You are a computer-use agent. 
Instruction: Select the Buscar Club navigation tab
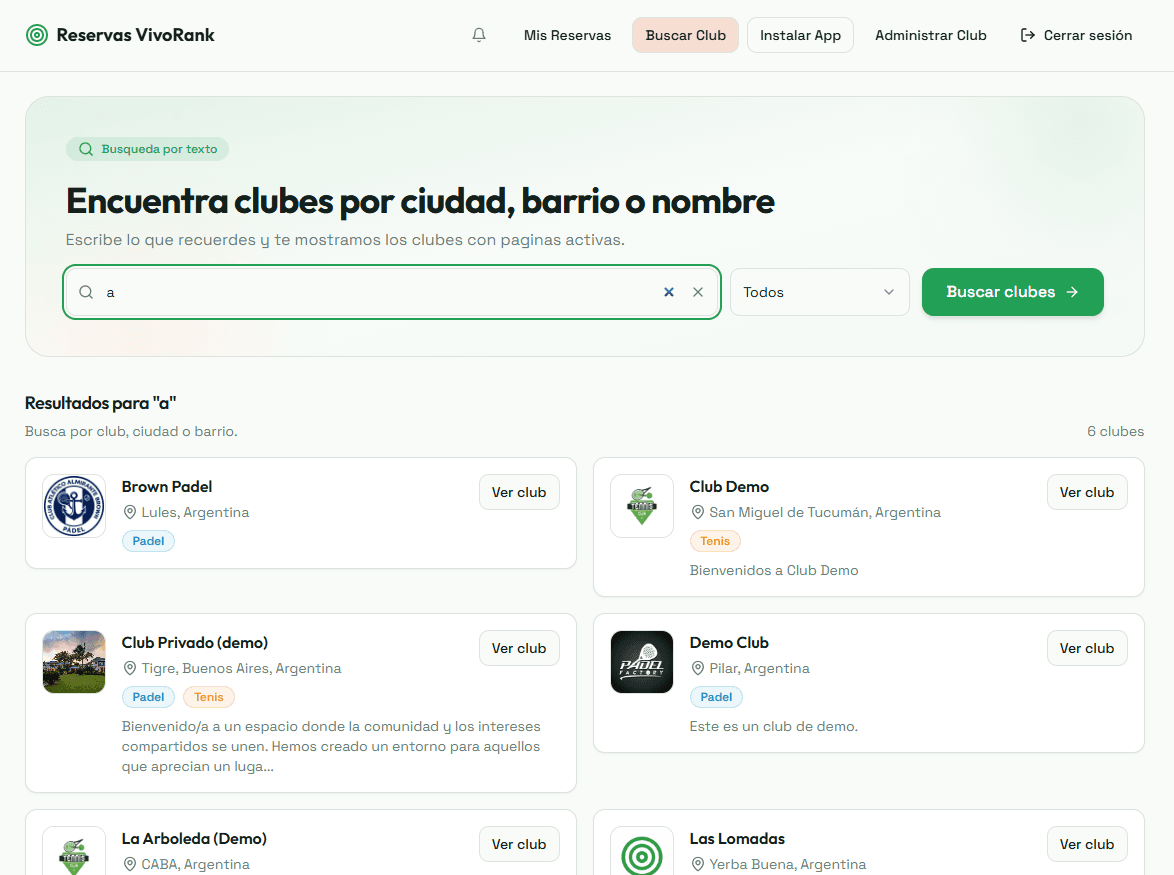click(x=685, y=35)
